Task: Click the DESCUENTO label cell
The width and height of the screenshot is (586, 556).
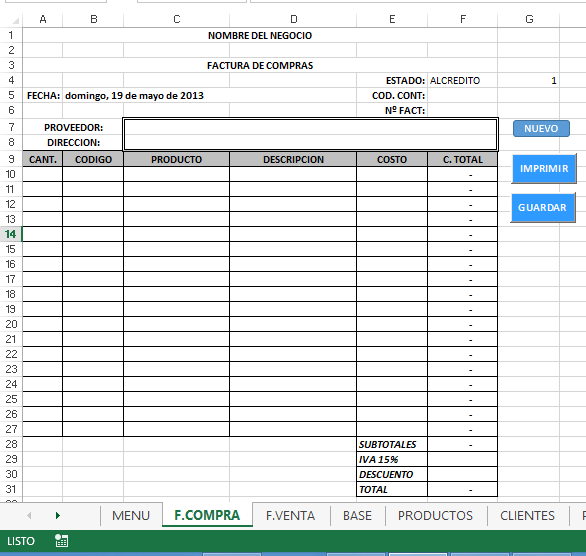Action: [392, 474]
